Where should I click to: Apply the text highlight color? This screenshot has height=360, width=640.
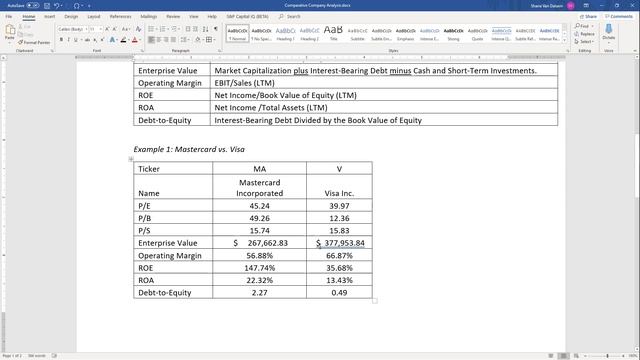pyautogui.click(x=124, y=40)
